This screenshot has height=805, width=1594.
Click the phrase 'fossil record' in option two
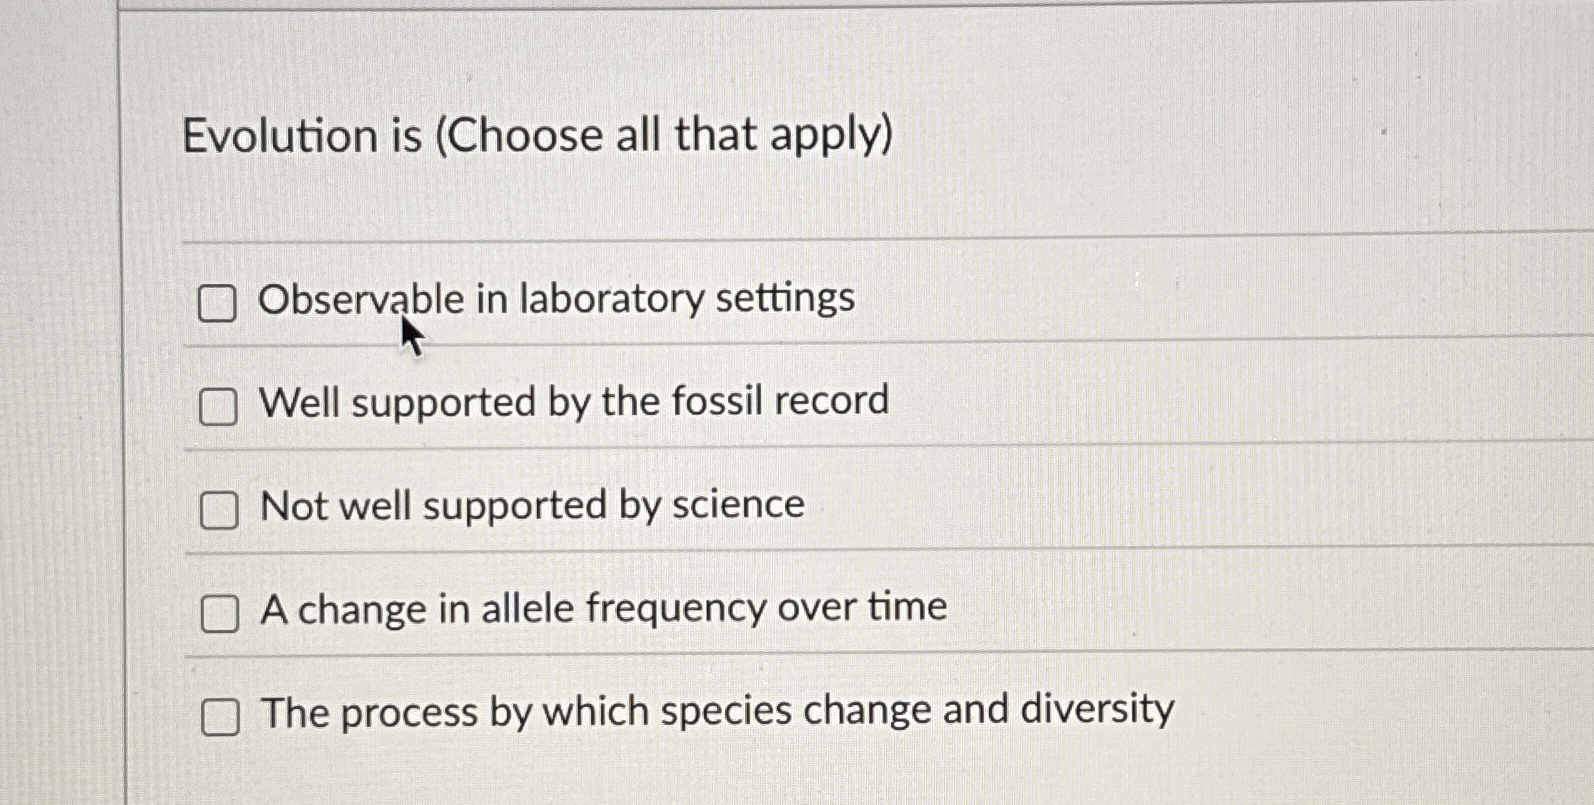pyautogui.click(x=784, y=401)
